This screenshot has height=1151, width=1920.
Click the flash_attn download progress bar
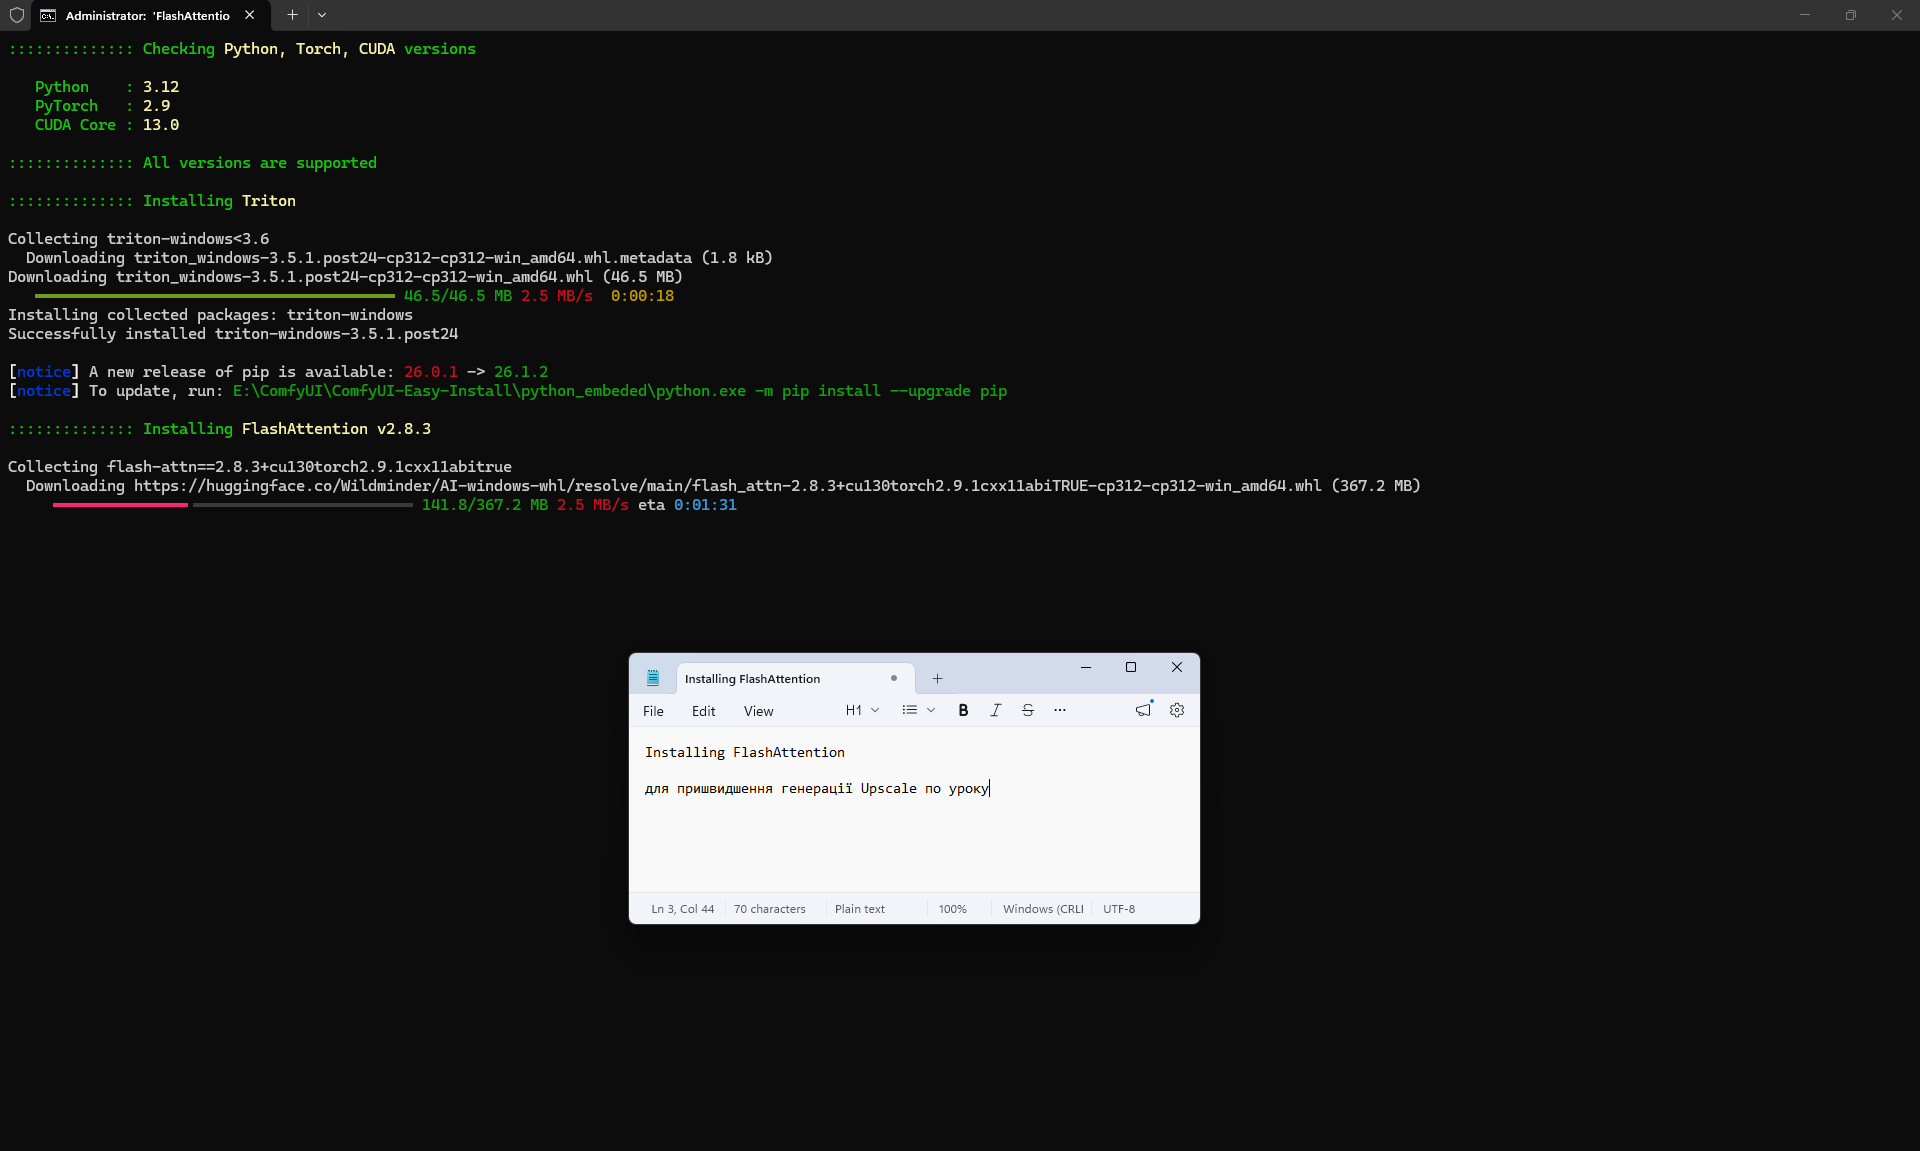[x=233, y=505]
